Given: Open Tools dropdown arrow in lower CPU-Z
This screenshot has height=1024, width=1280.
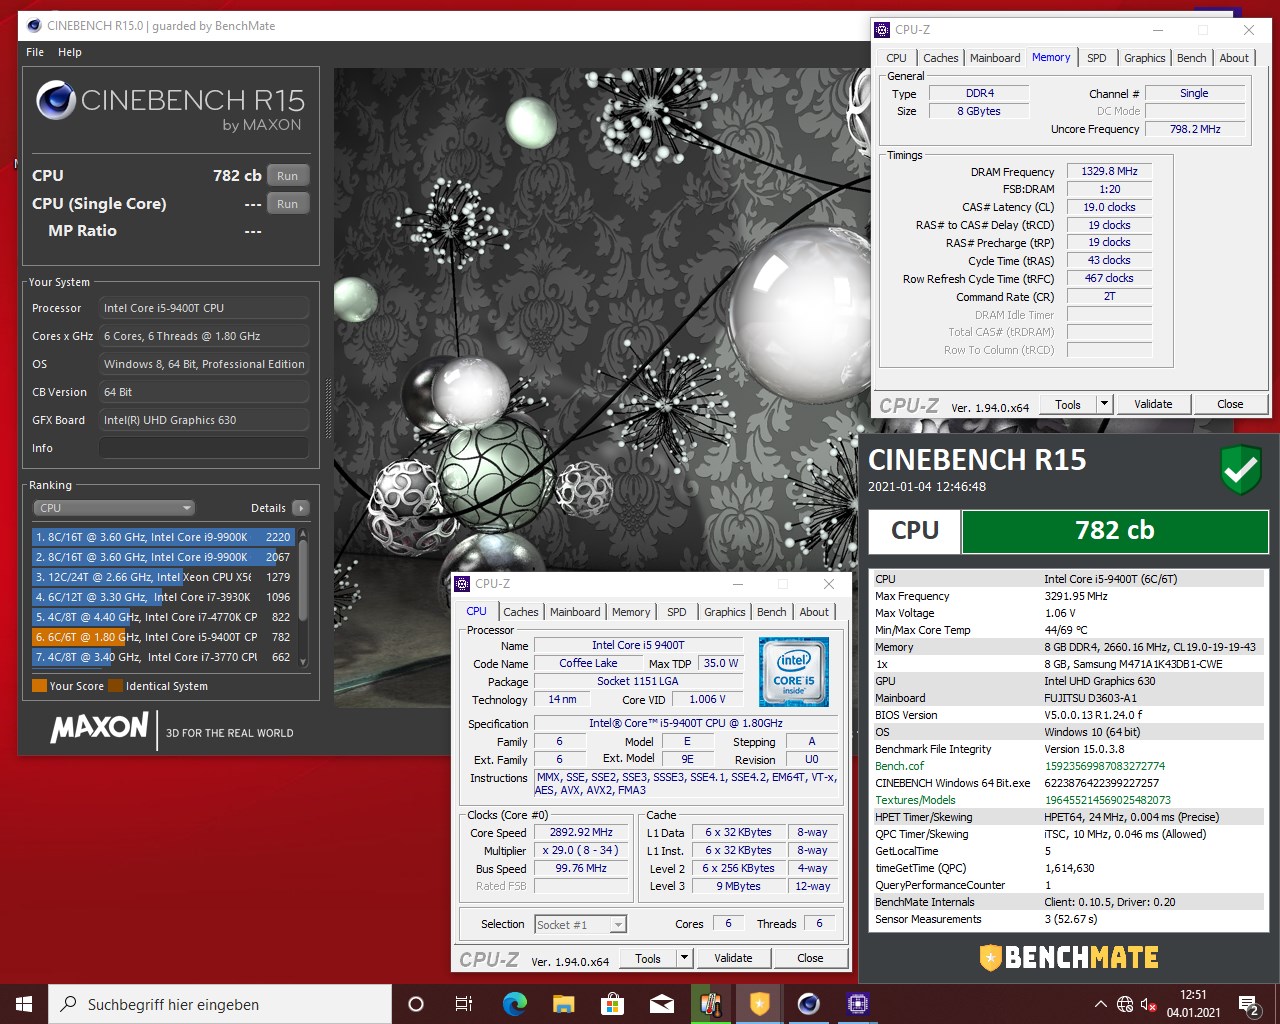Looking at the screenshot, I should [685, 958].
